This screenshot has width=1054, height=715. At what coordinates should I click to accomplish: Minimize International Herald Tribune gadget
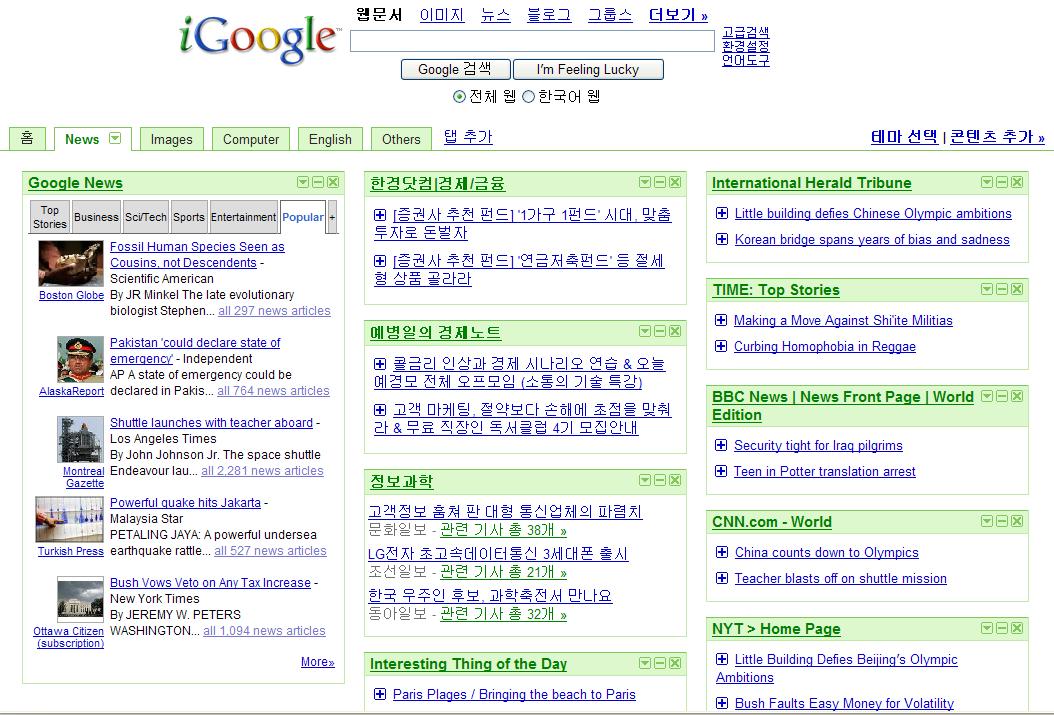[1002, 182]
